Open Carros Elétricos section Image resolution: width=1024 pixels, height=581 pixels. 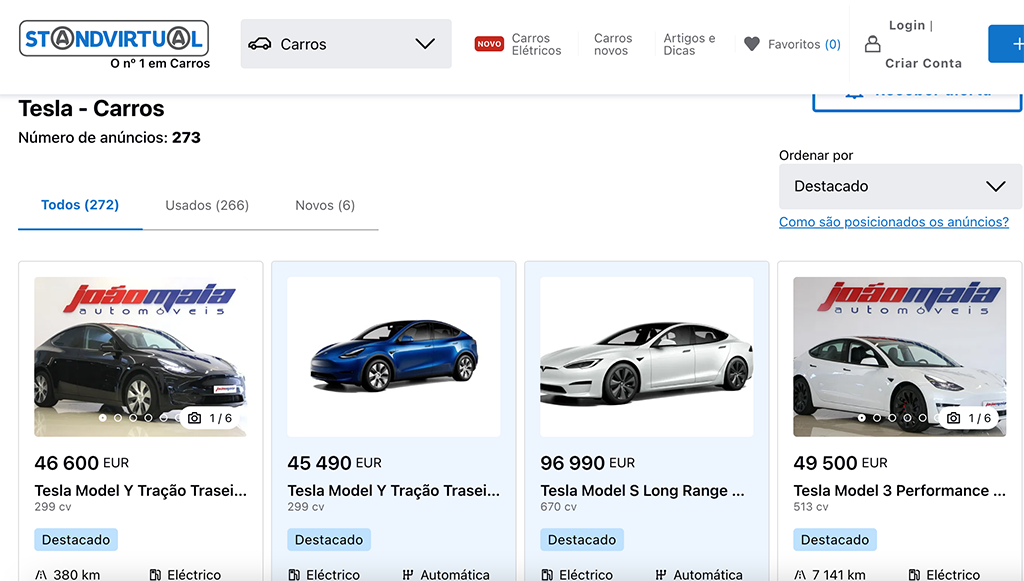click(x=536, y=44)
